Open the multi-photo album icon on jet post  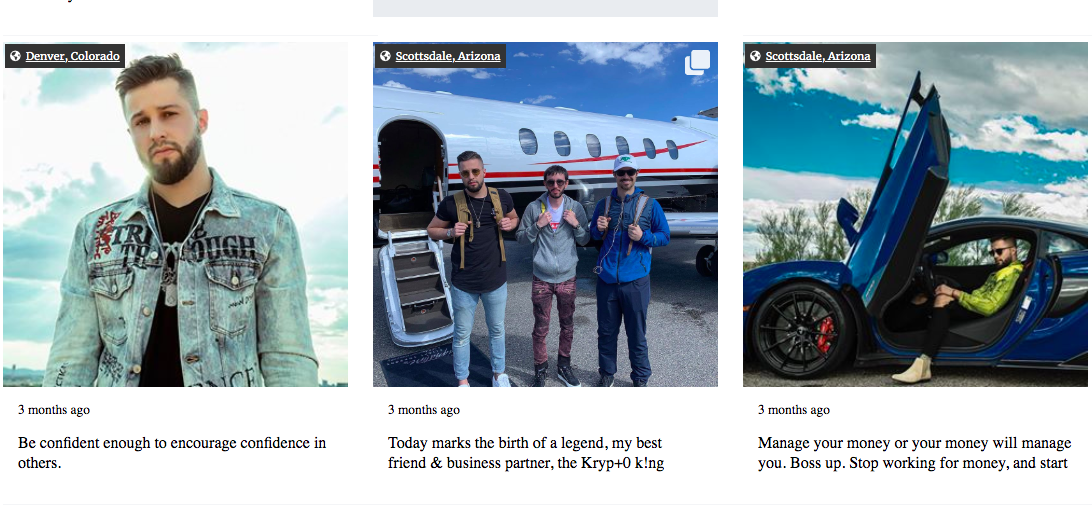tap(697, 63)
